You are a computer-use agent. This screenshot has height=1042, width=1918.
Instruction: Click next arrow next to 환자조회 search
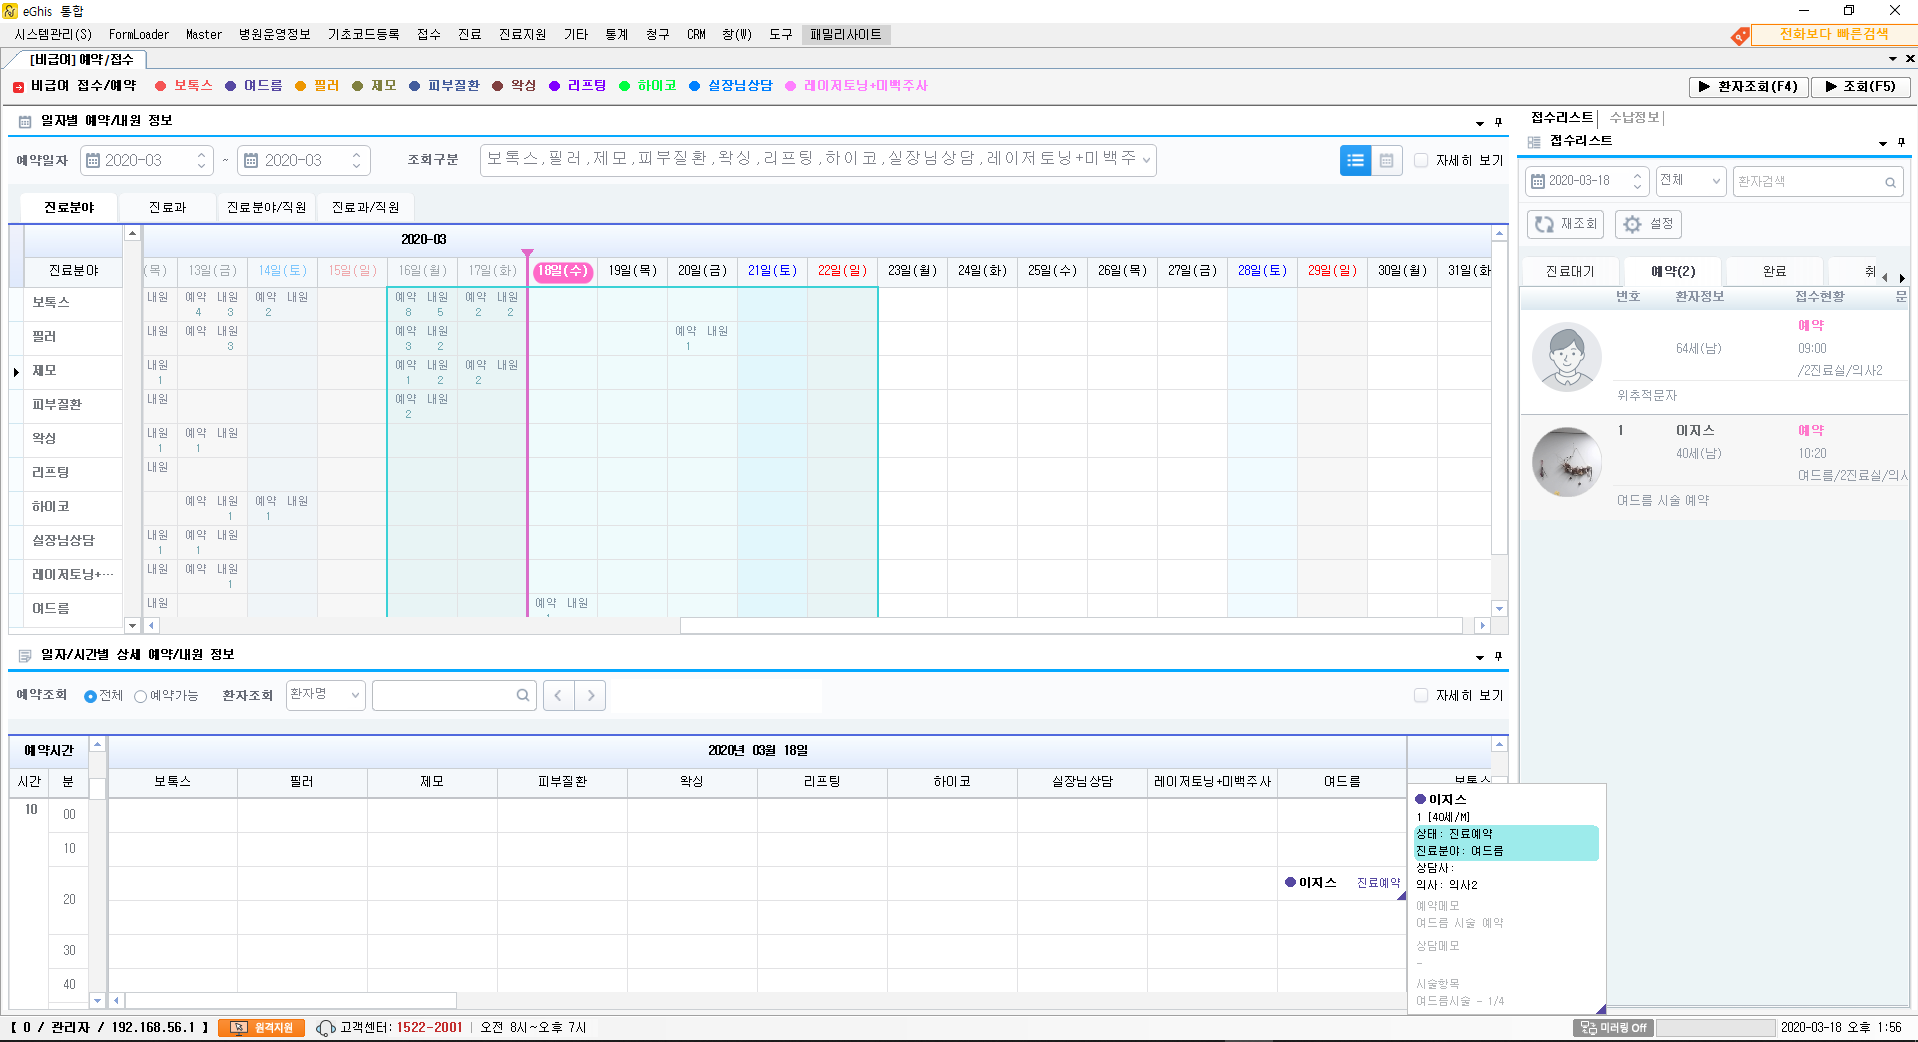point(591,695)
